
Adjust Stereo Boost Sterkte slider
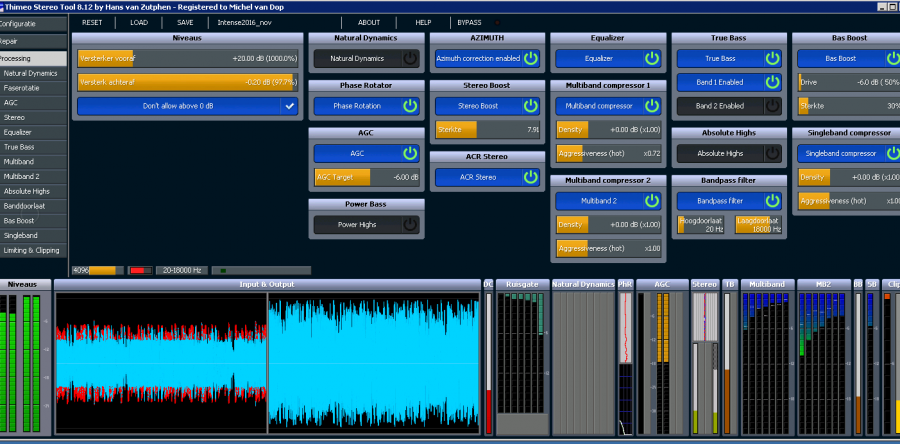(x=487, y=130)
